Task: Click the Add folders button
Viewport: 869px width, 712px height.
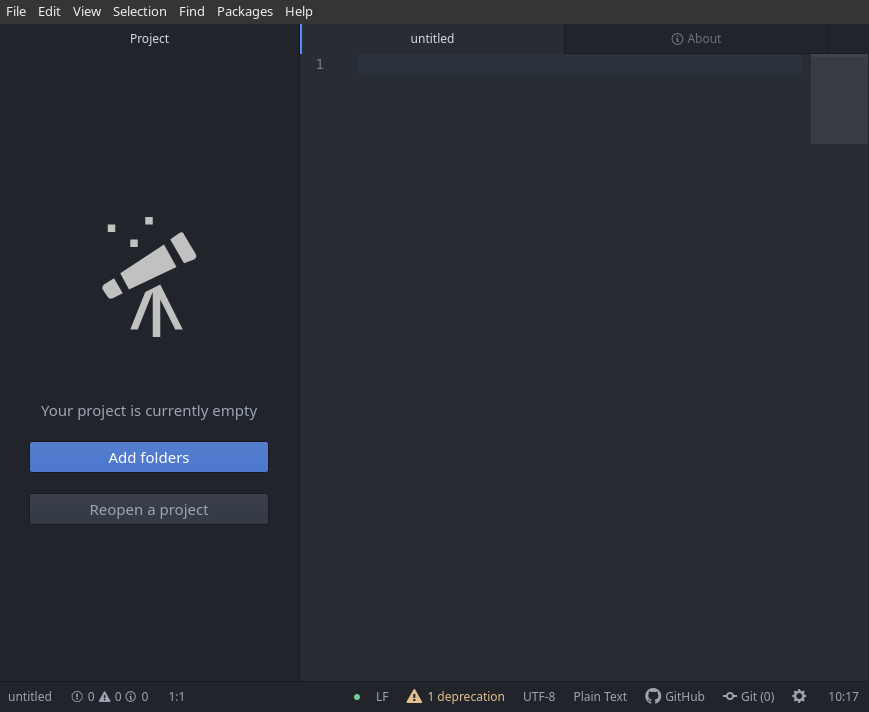Action: pos(148,457)
